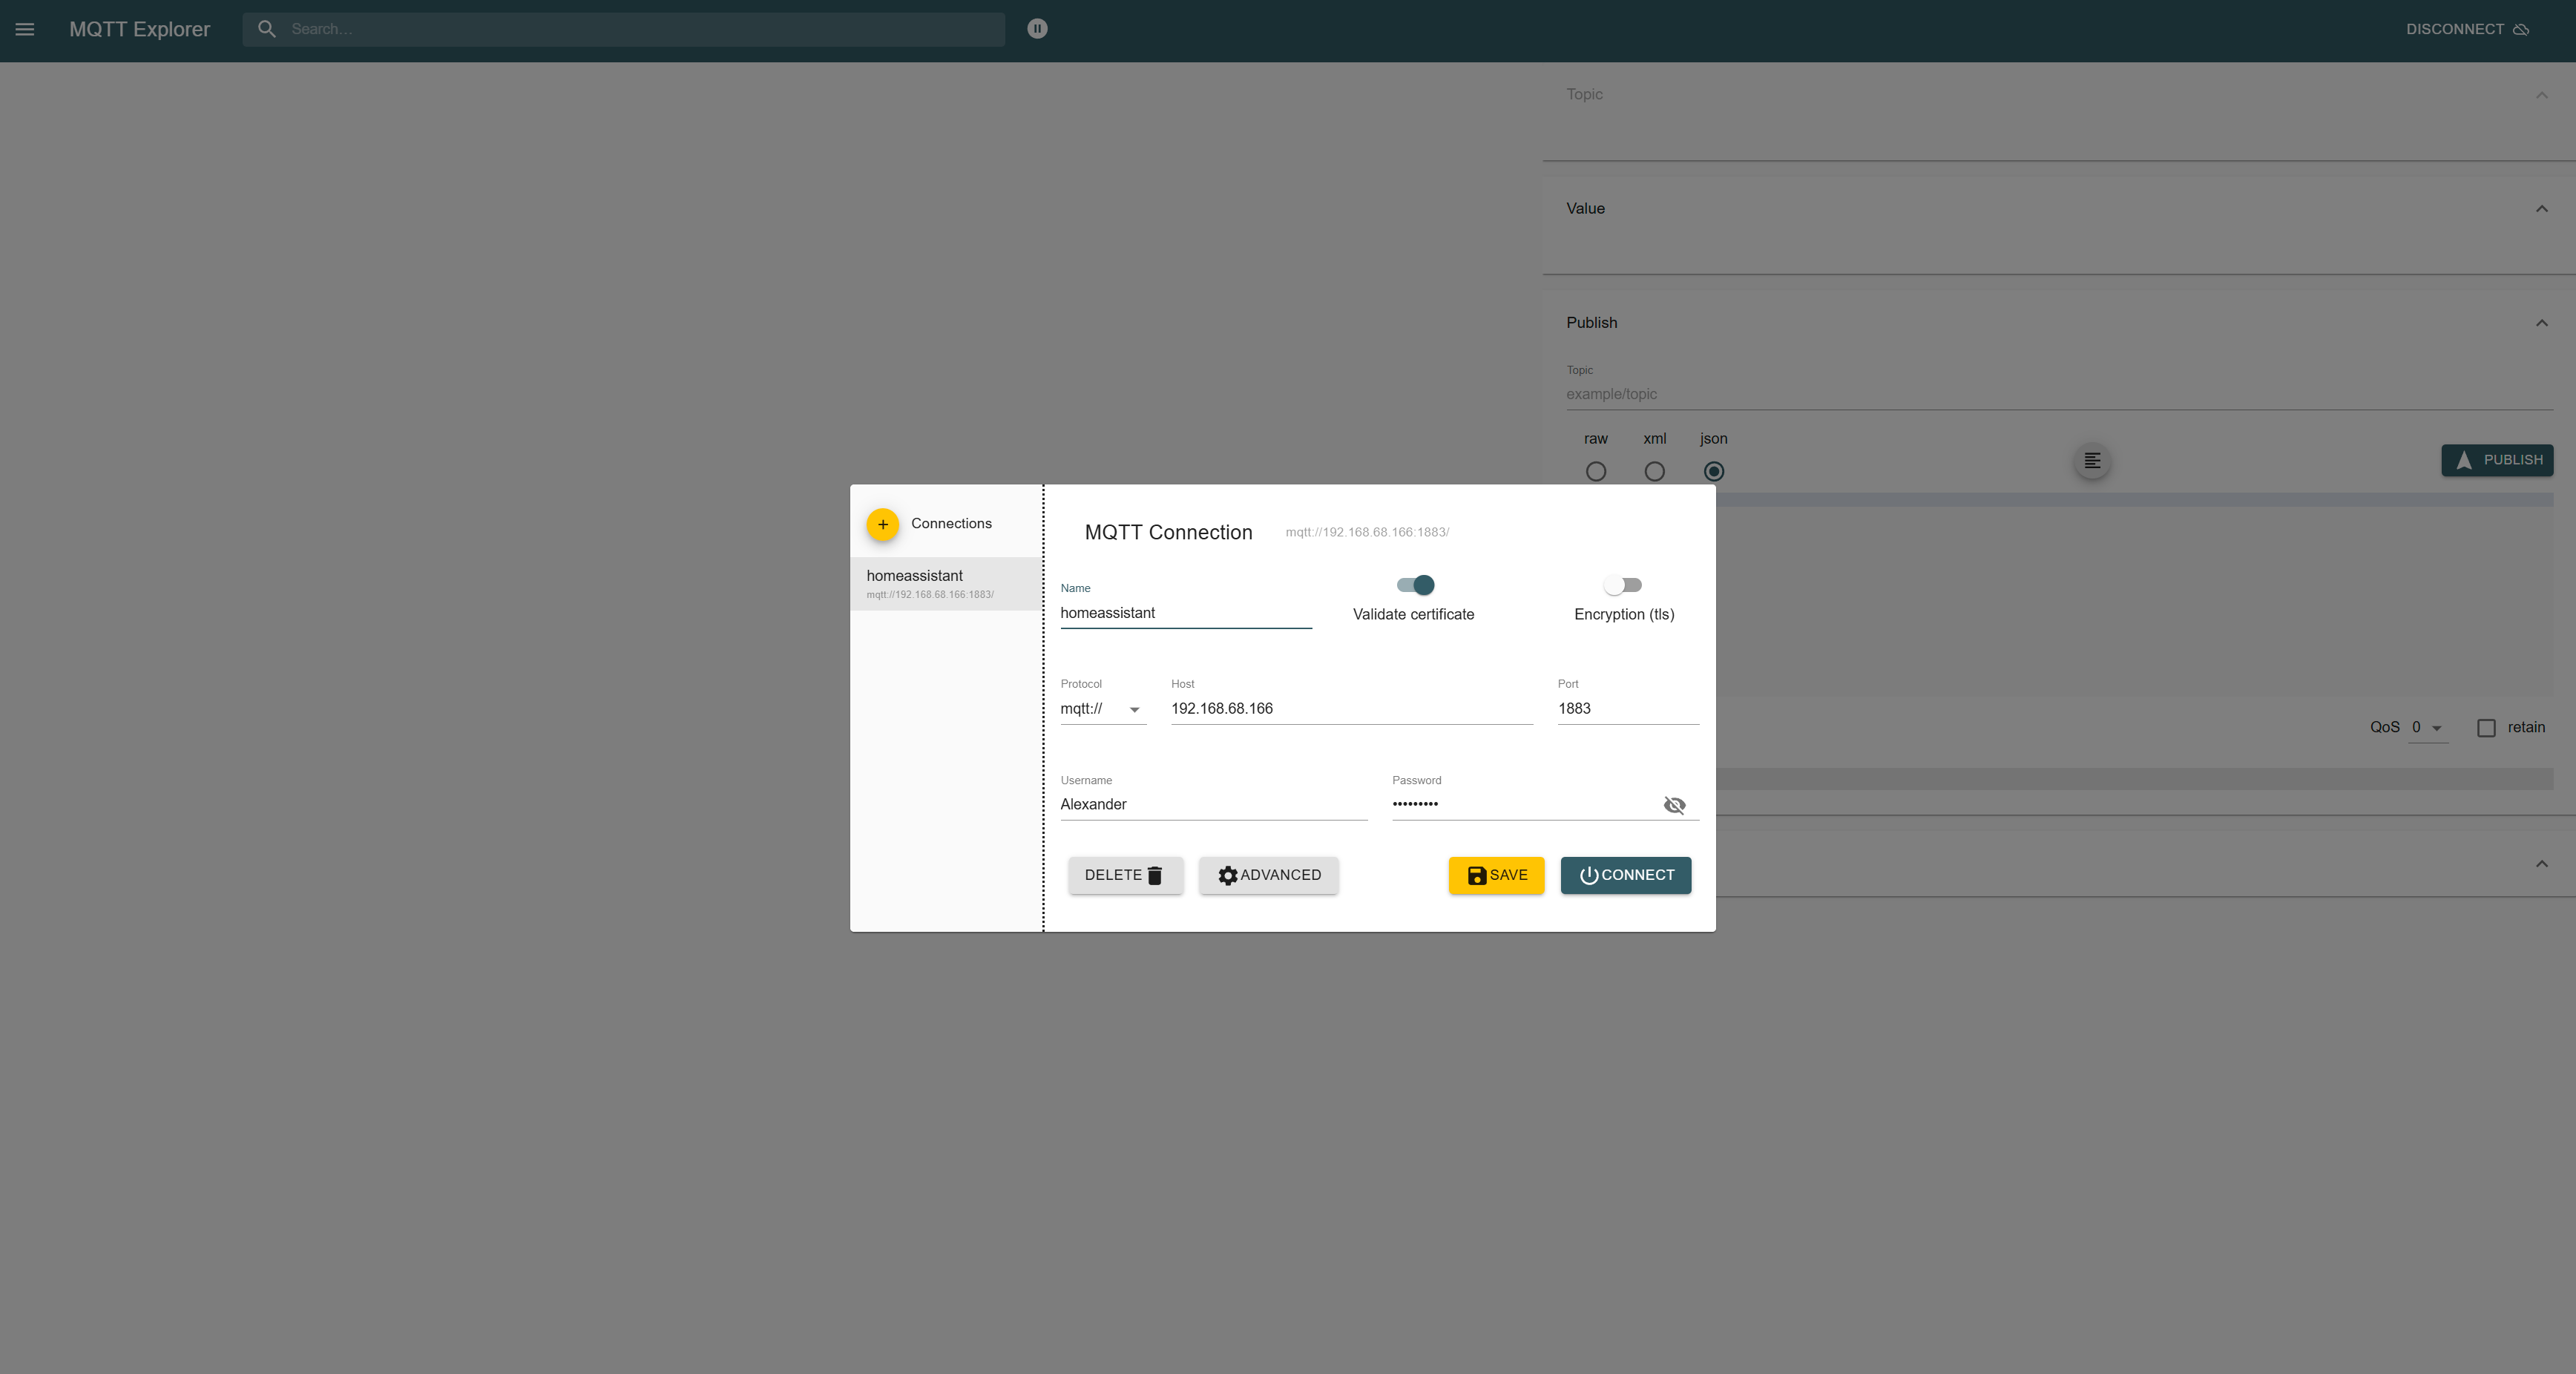The image size is (2576, 1374).
Task: Click the yellow add connection plus button
Action: (882, 524)
